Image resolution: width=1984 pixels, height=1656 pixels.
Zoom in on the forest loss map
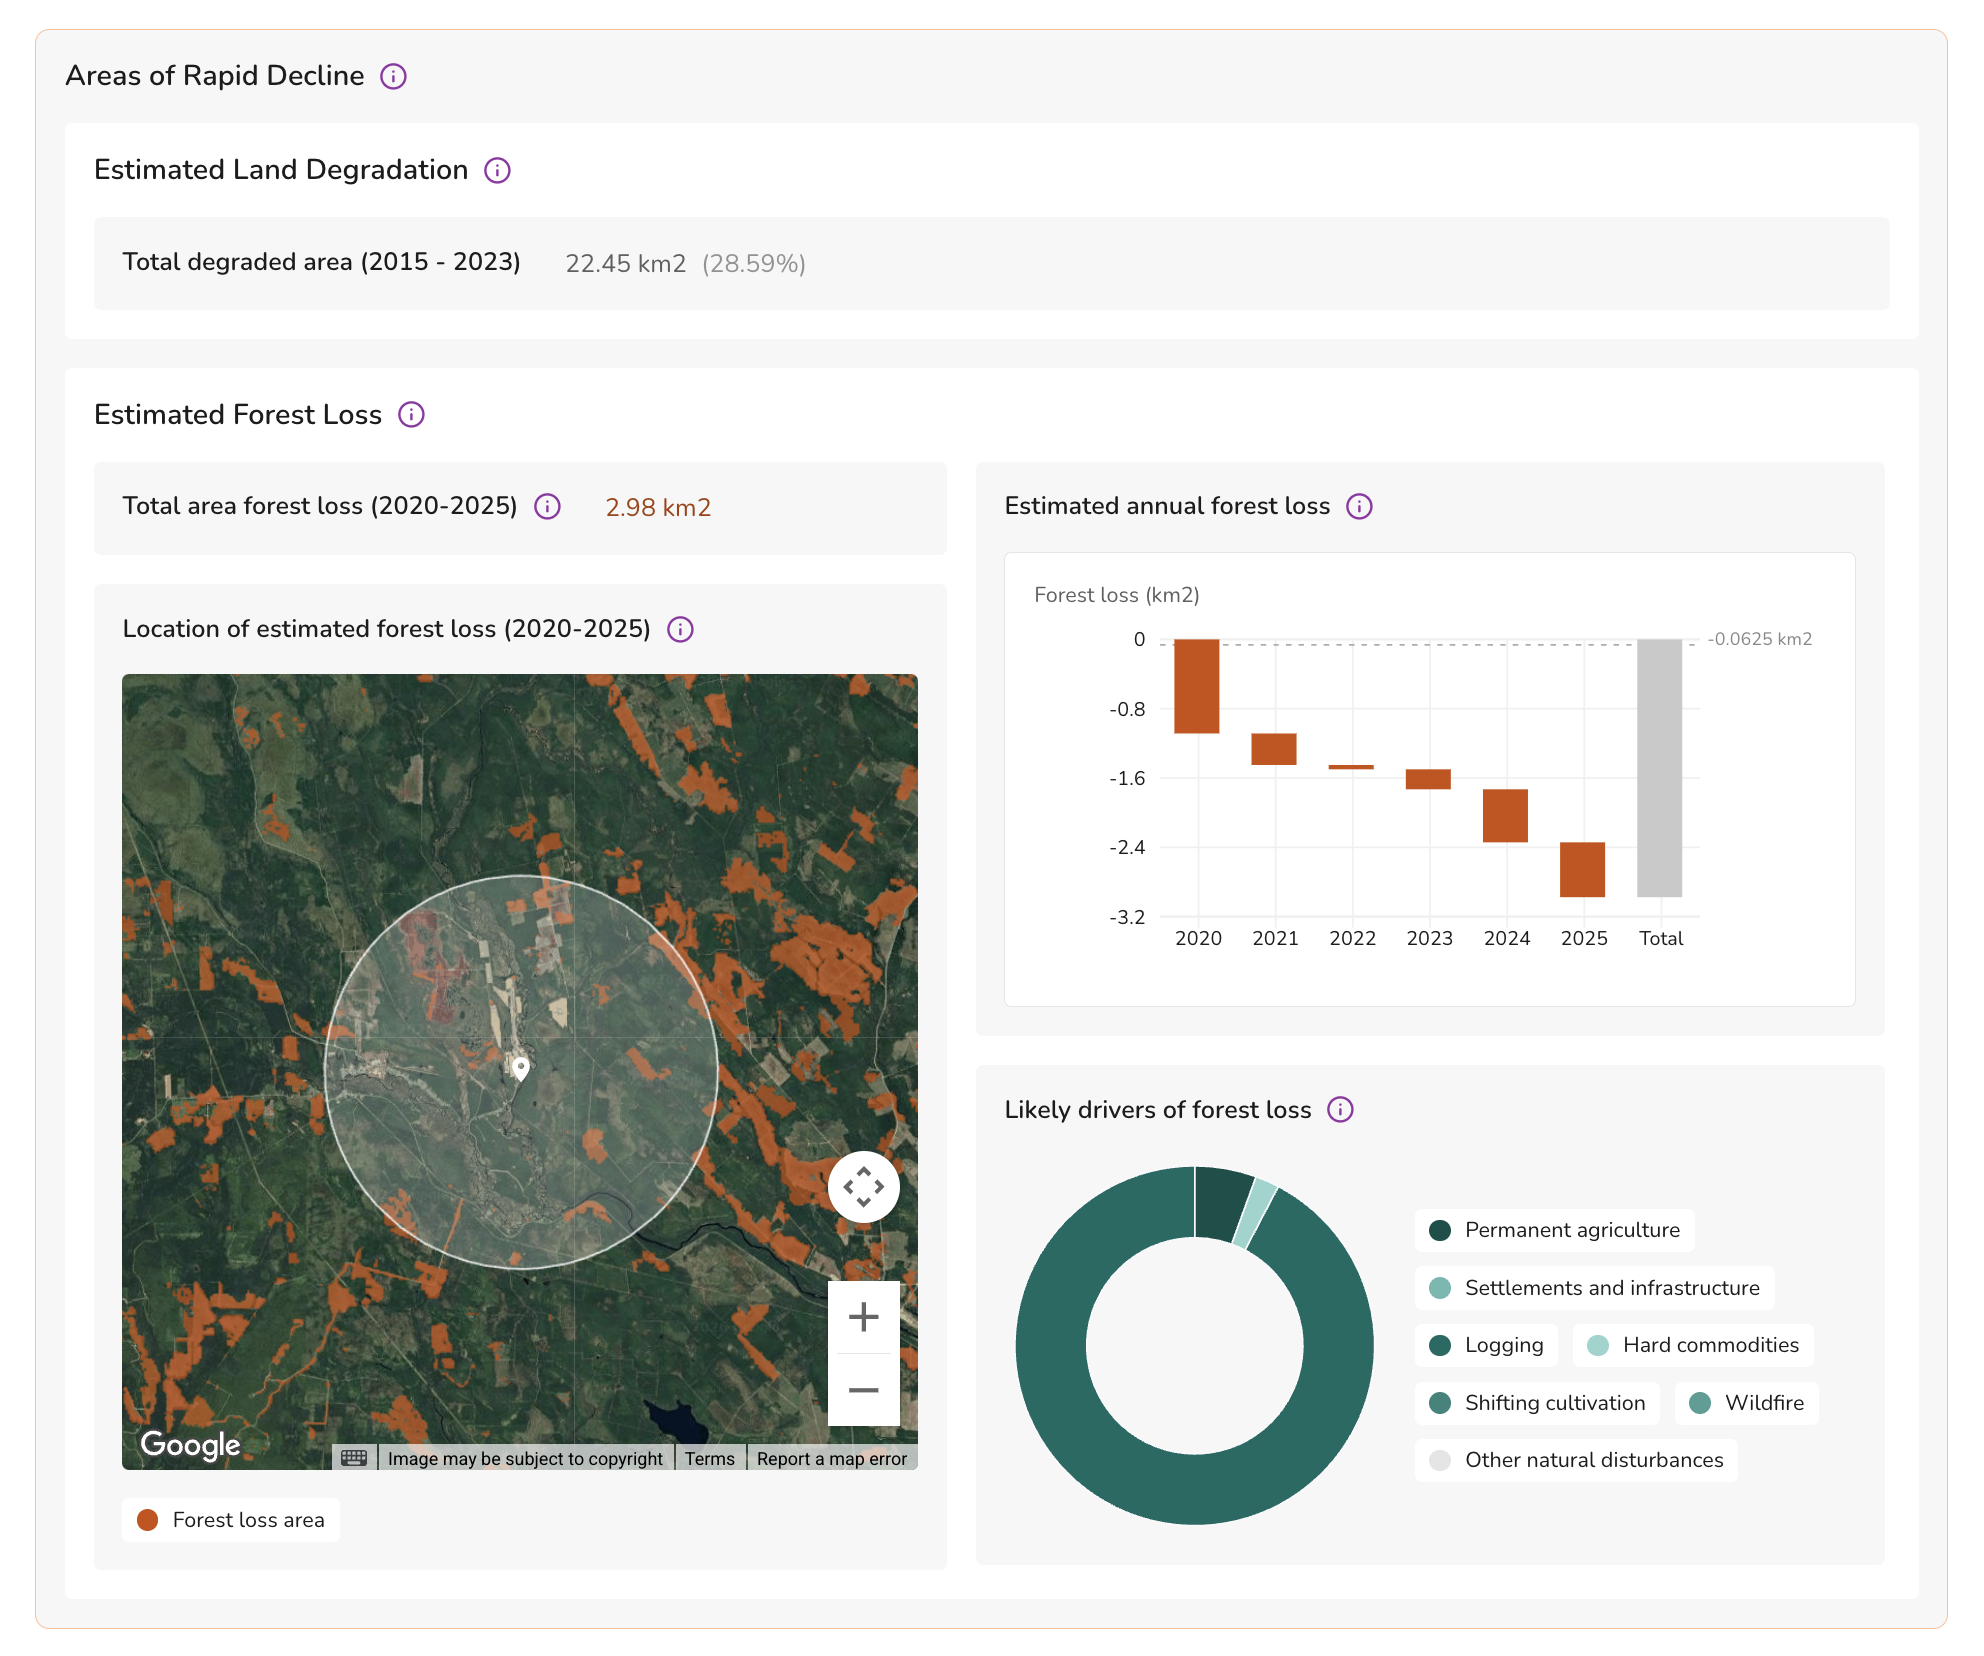pyautogui.click(x=863, y=1317)
